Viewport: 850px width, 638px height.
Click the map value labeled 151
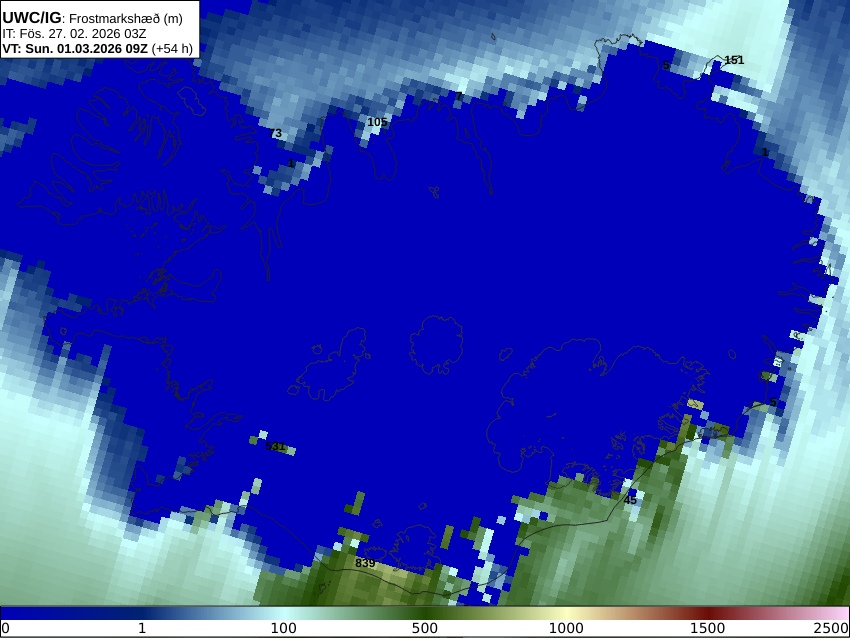coord(734,60)
